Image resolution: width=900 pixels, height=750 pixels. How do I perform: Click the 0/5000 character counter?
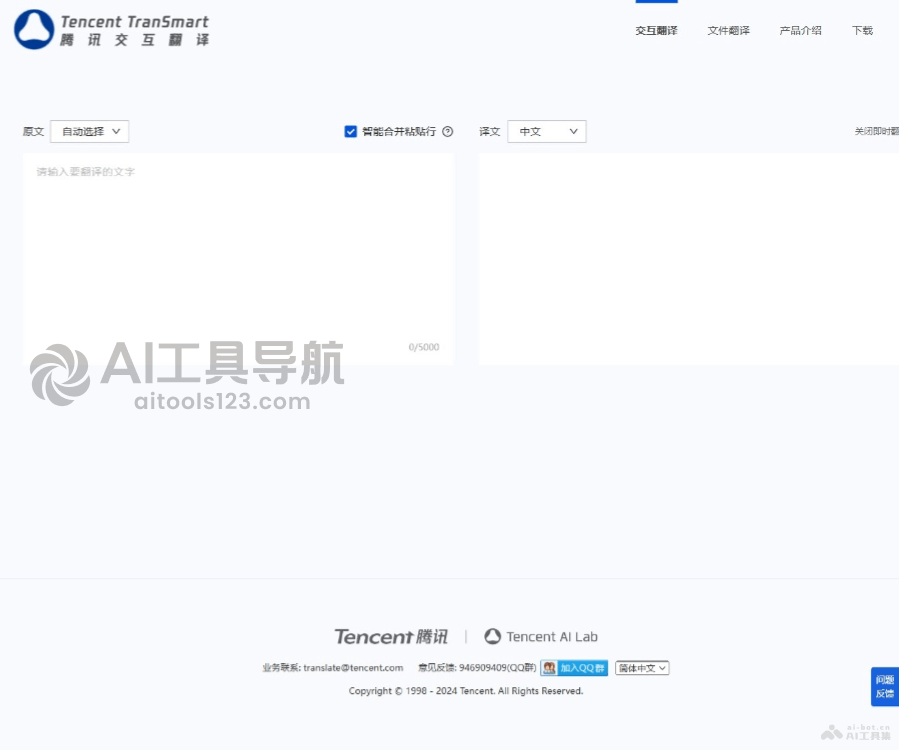click(424, 347)
